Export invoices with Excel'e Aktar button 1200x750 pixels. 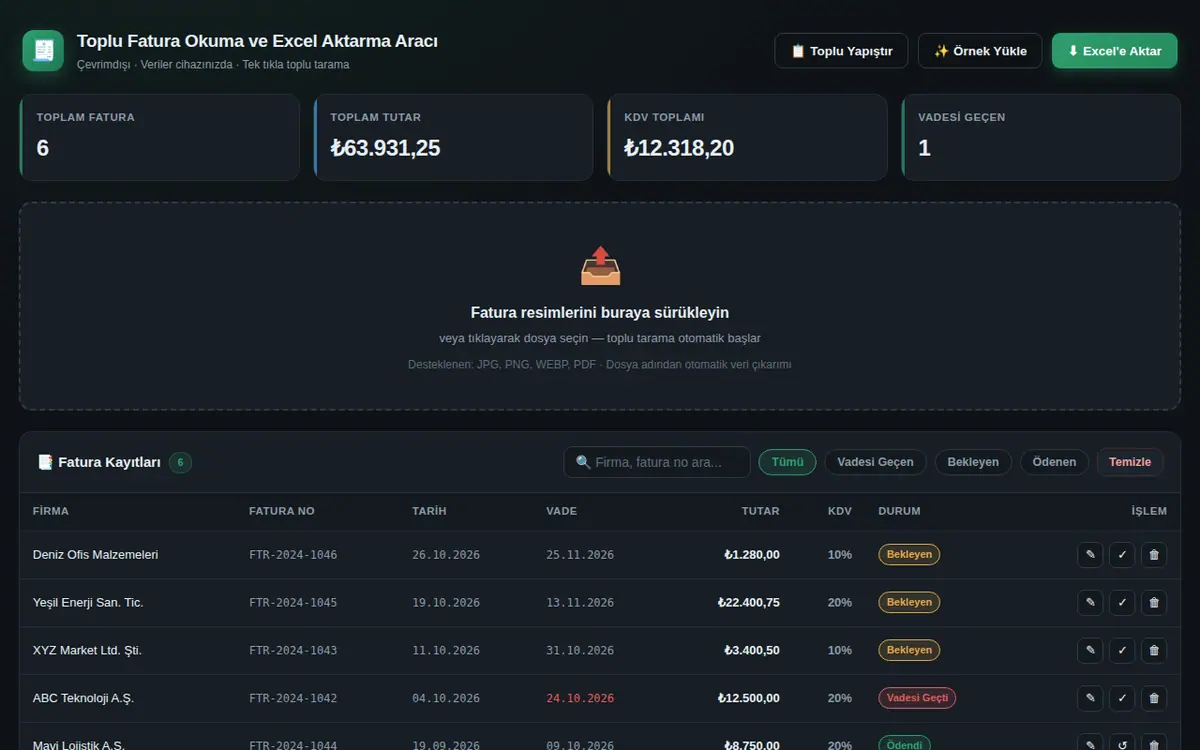pyautogui.click(x=1114, y=51)
